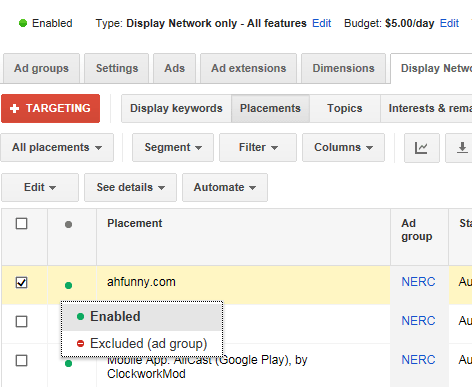Screen dimensions: 472x387
Task: Tick the select-all checkbox in table header
Action: coord(22,224)
